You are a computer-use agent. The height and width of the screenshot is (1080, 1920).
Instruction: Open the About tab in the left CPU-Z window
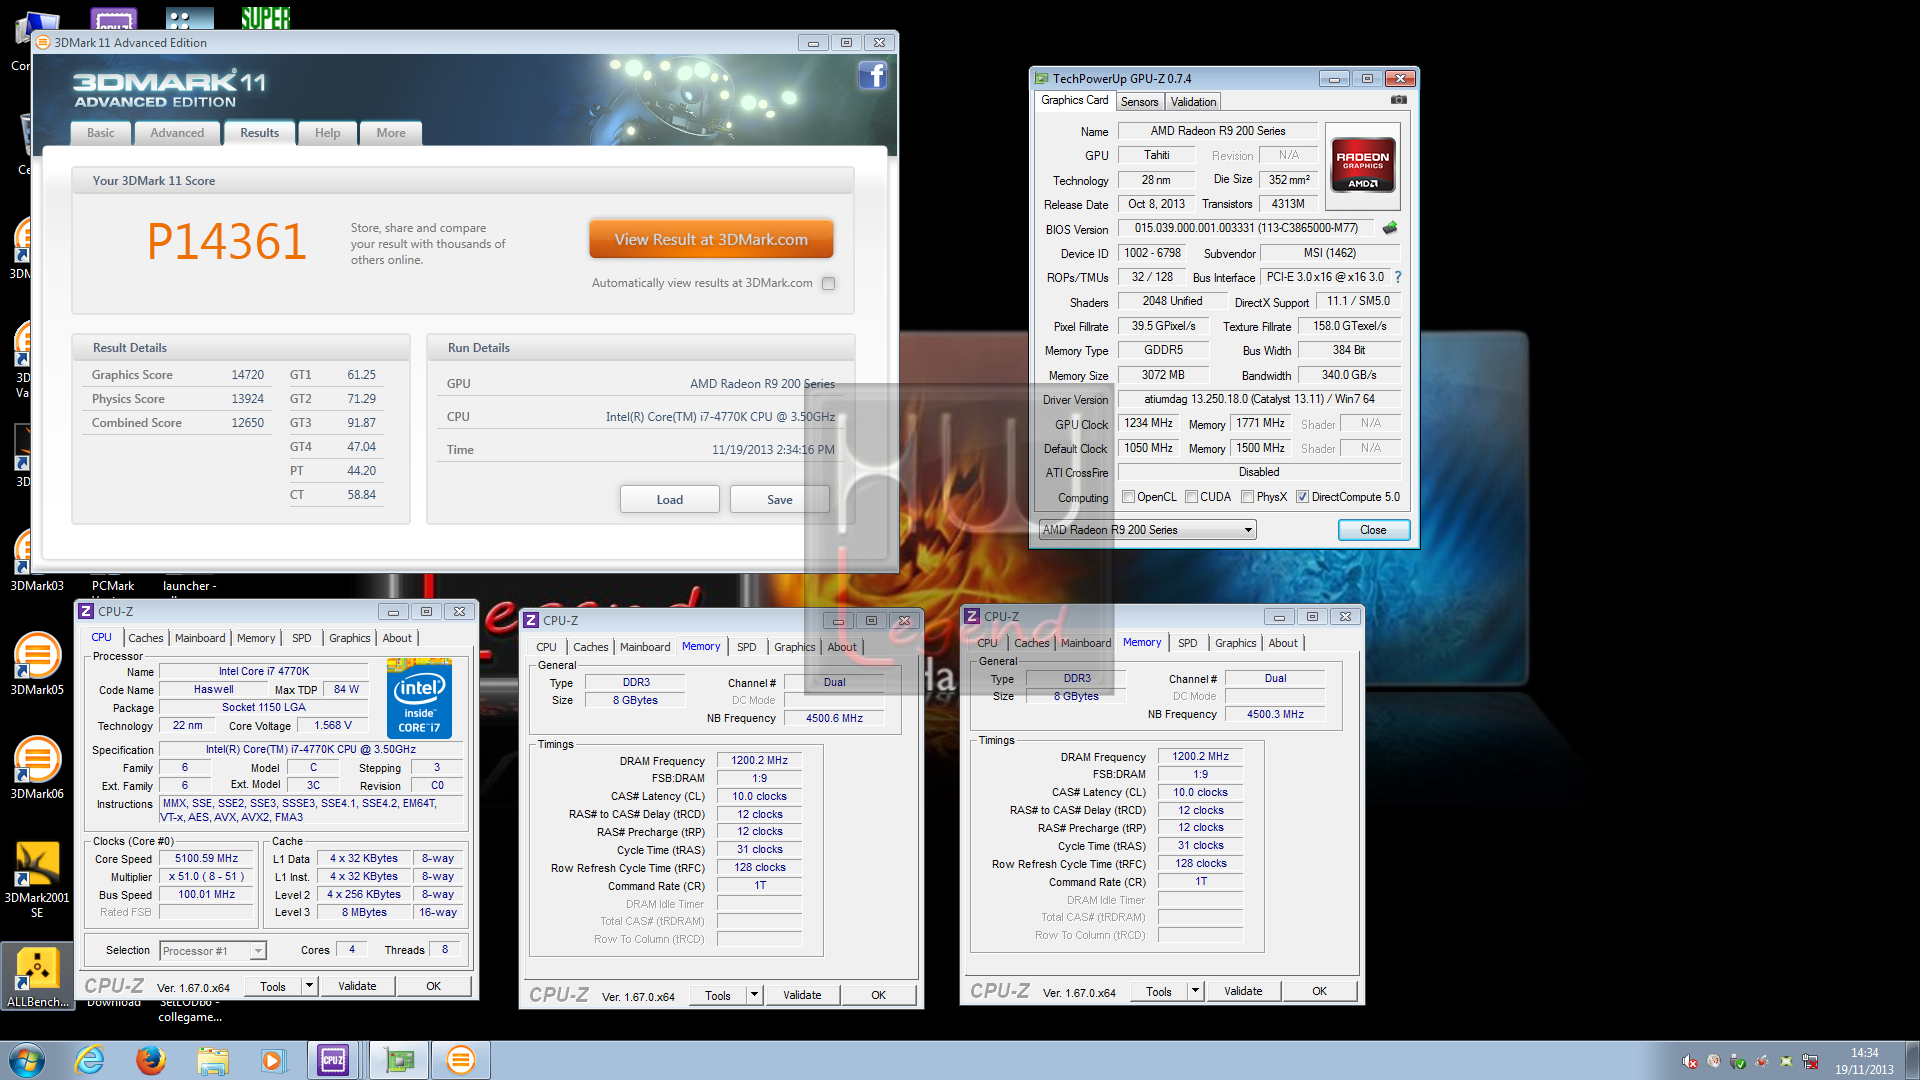pyautogui.click(x=397, y=638)
